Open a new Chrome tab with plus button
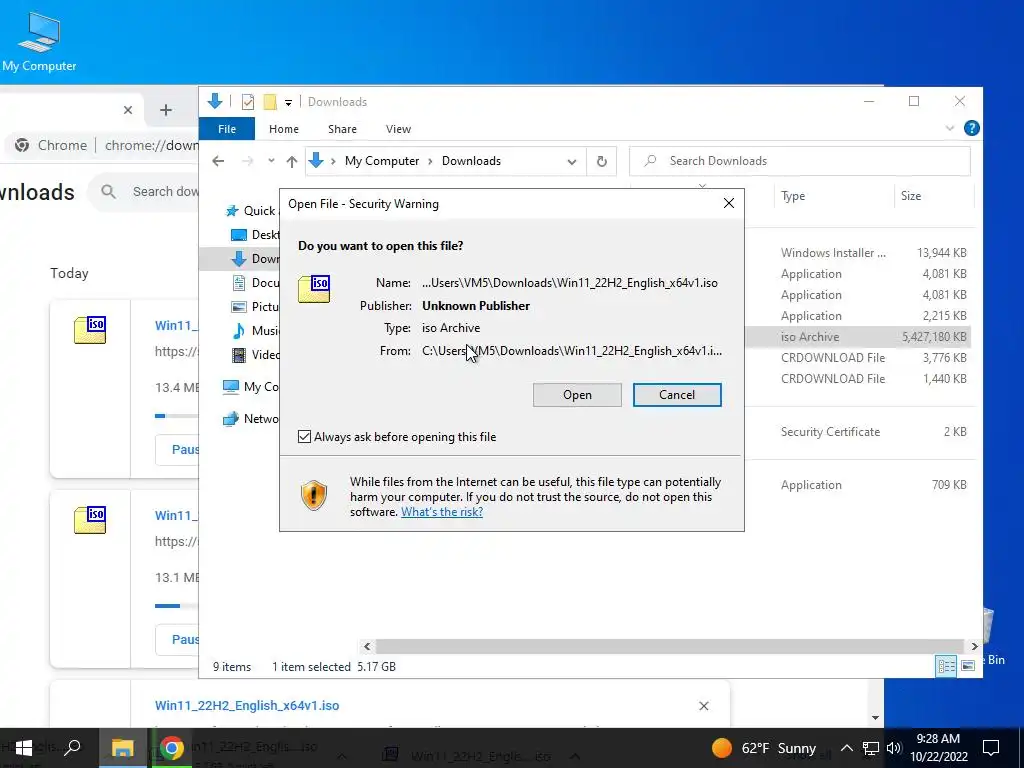The height and width of the screenshot is (768, 1024). point(166,110)
